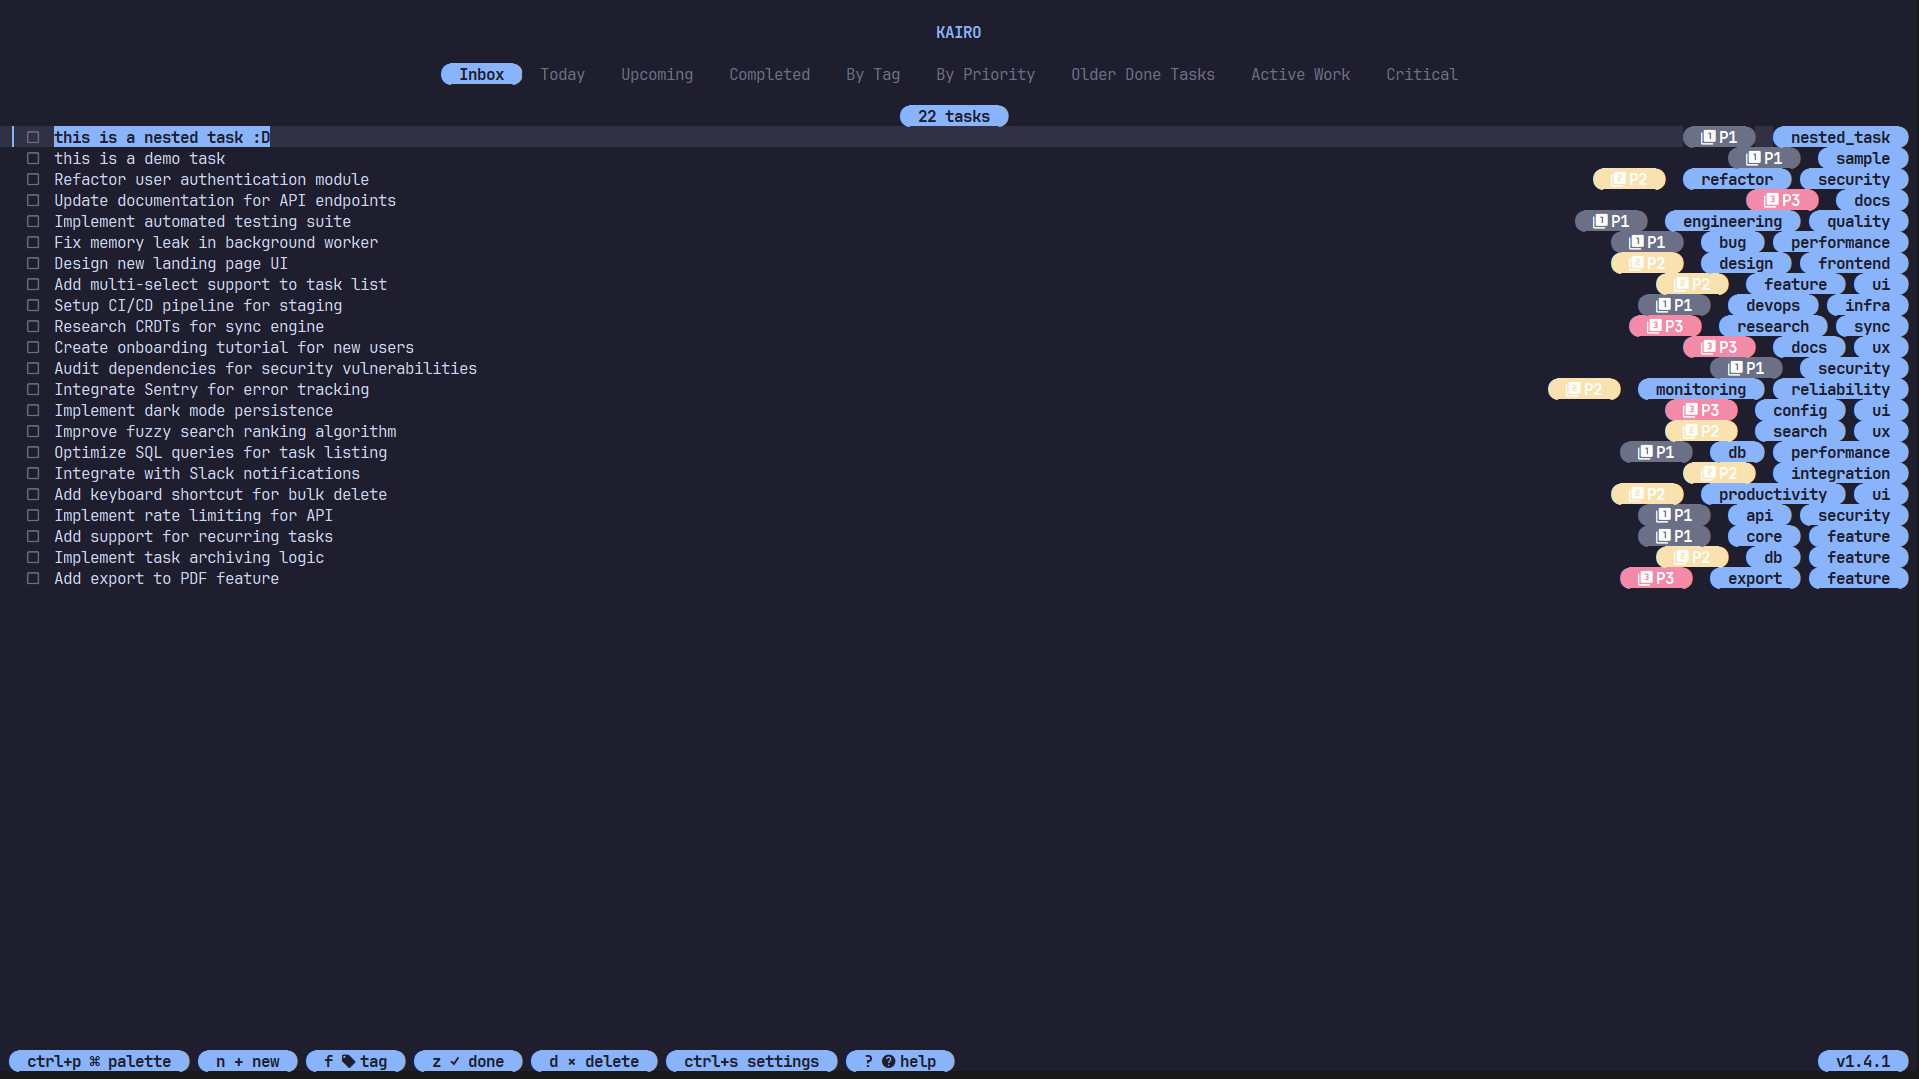Image resolution: width=1919 pixels, height=1079 pixels.
Task: Go to the Completed tab
Action: [769, 74]
